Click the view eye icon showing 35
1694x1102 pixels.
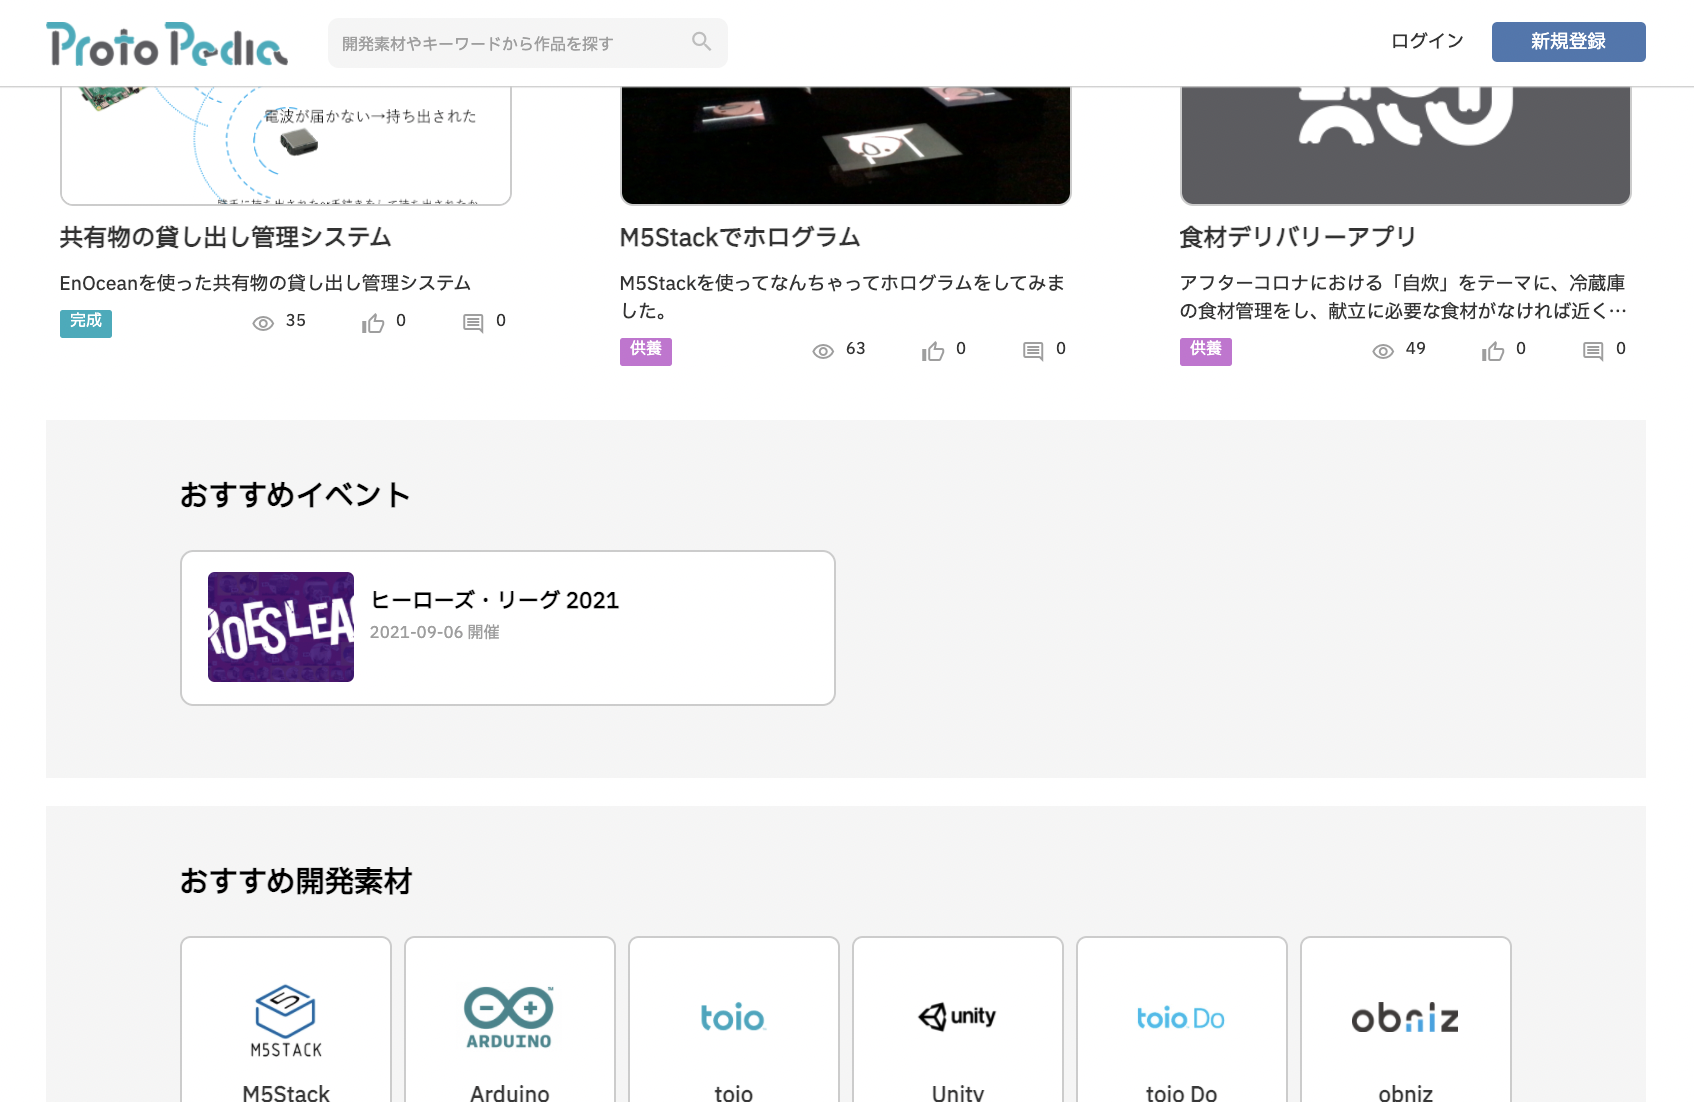coord(263,323)
